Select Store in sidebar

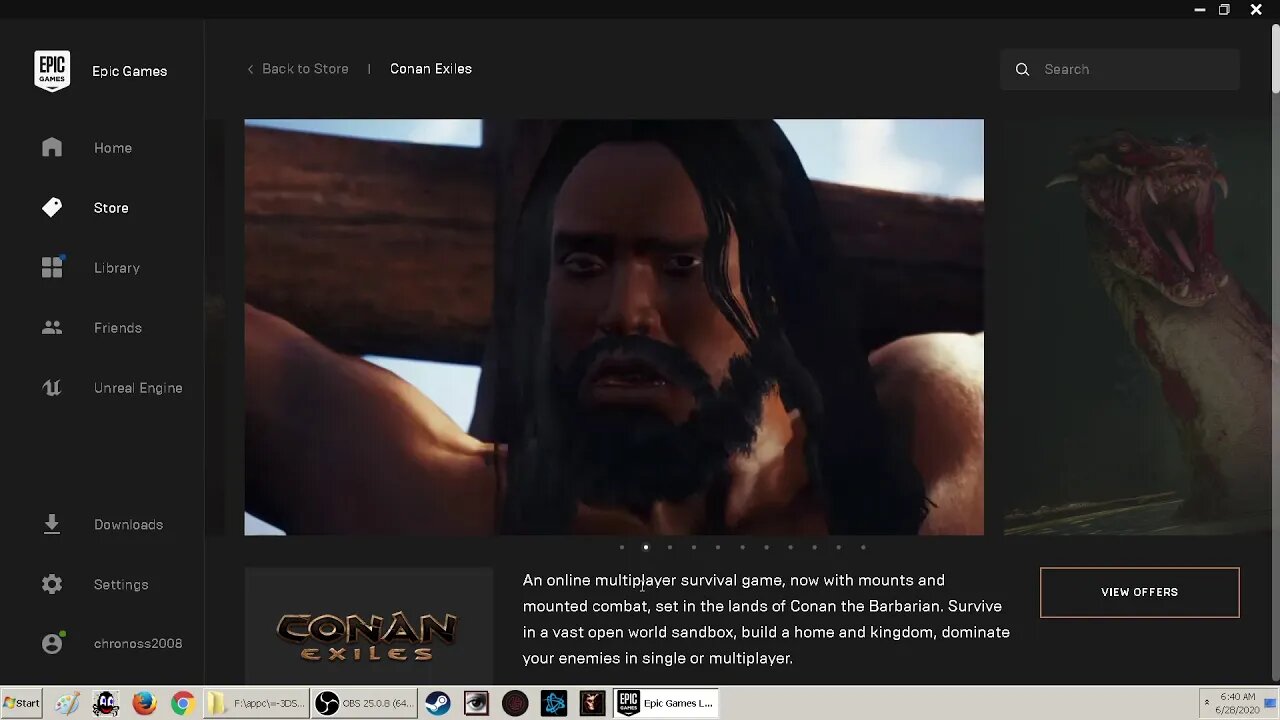[111, 208]
